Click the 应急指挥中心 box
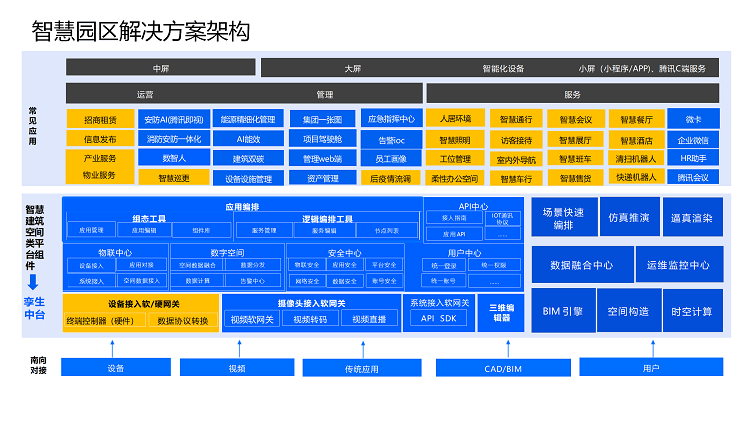Screen dimensions: 750x421 391,119
